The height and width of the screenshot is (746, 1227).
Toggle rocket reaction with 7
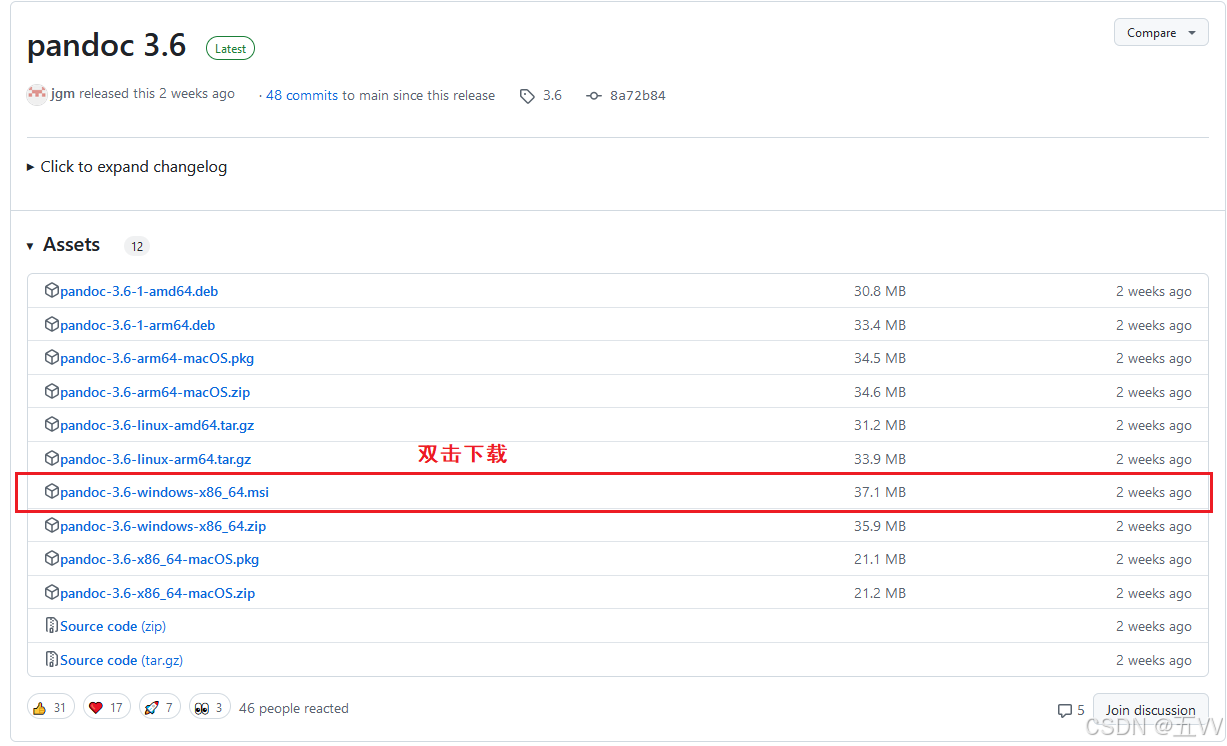pos(160,708)
